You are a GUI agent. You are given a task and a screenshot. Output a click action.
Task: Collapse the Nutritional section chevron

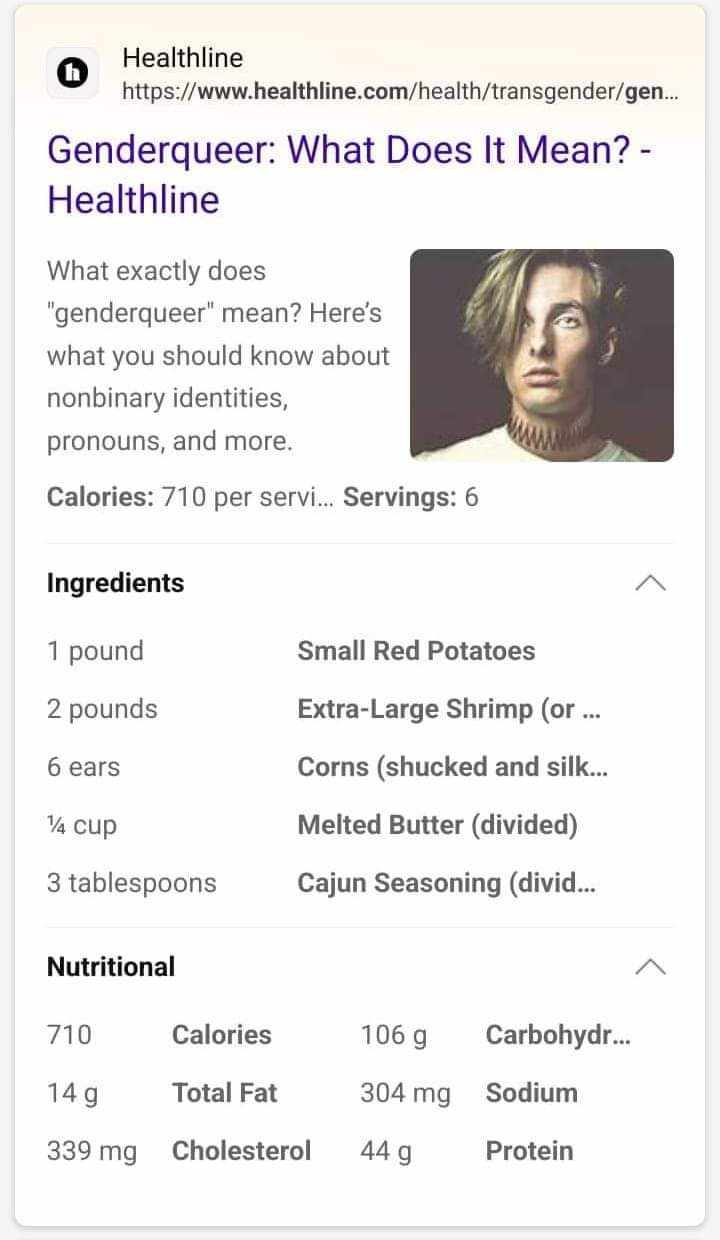(x=650, y=967)
